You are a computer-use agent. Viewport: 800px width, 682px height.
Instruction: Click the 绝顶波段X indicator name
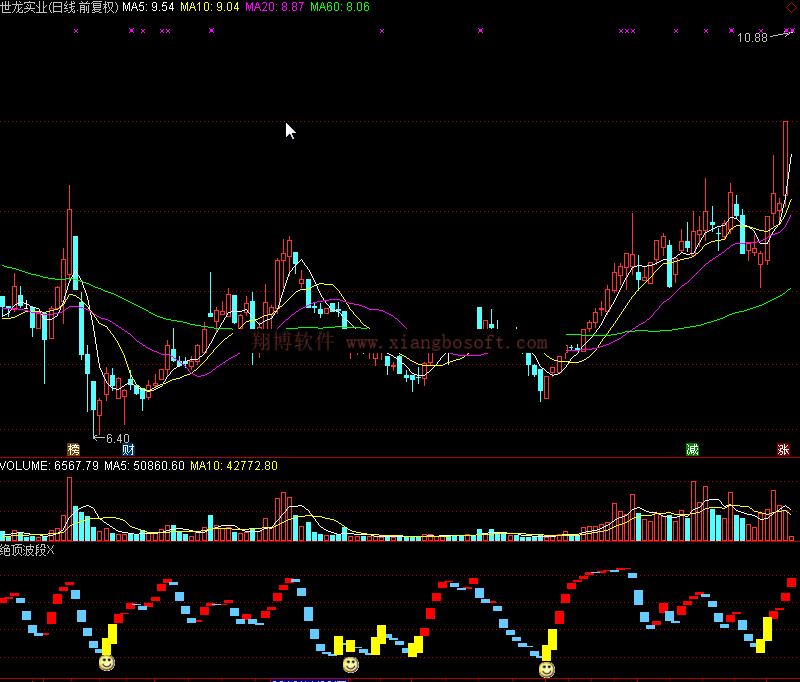click(27, 550)
